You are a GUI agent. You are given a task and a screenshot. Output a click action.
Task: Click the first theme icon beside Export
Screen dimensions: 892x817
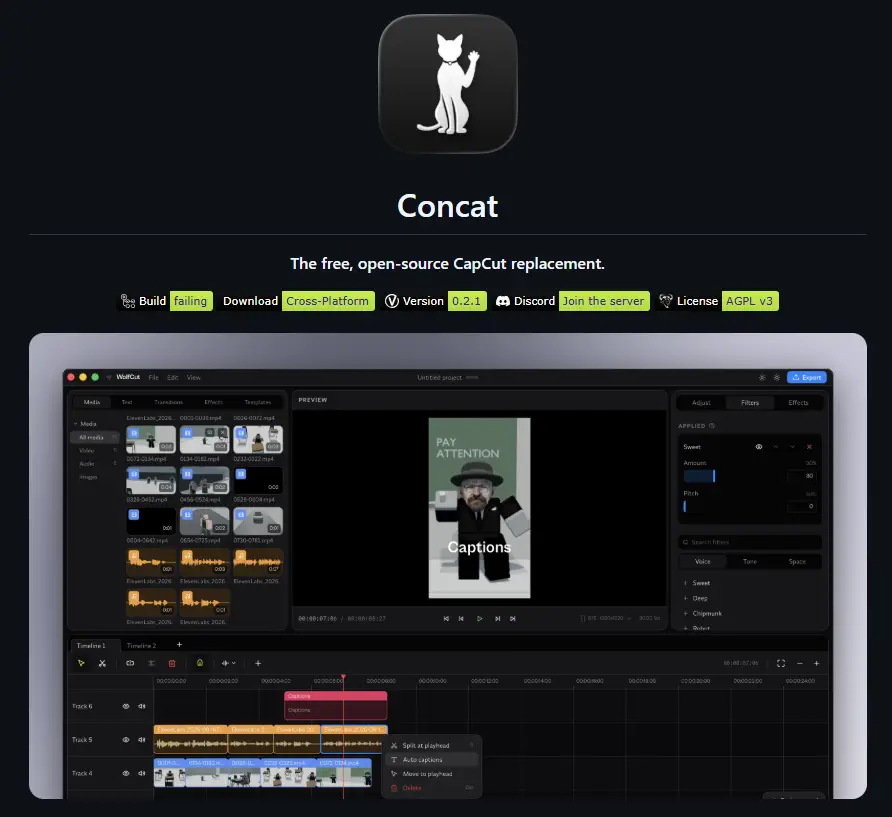(x=762, y=377)
